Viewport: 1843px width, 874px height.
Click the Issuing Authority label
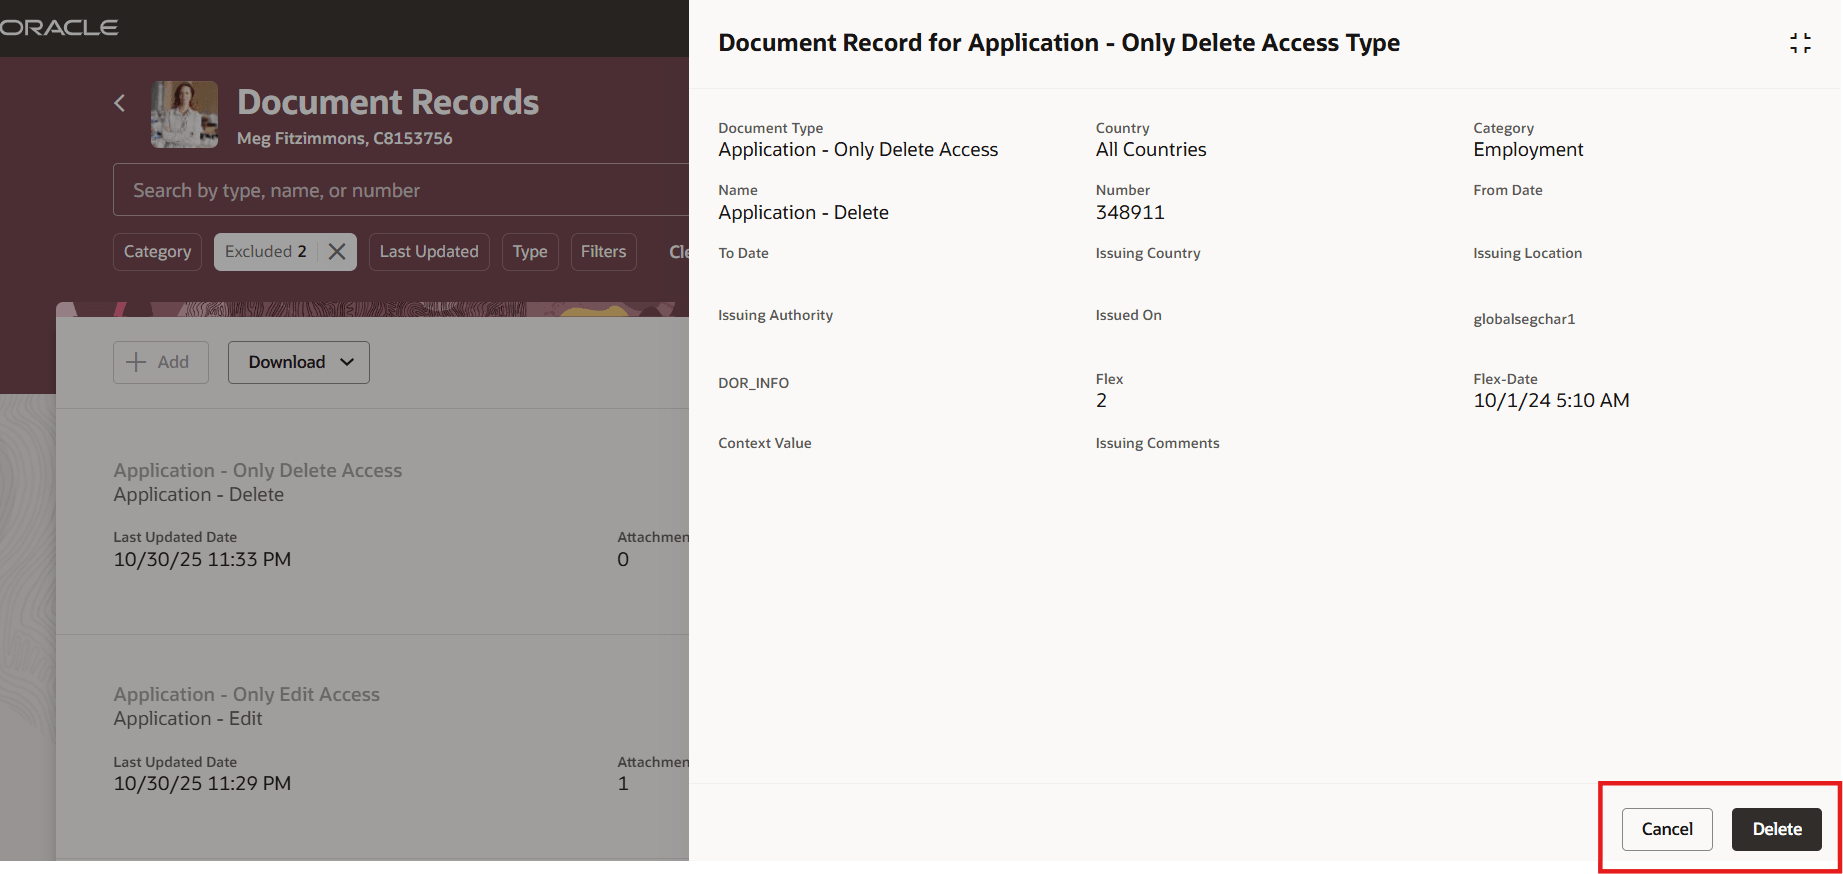(775, 315)
